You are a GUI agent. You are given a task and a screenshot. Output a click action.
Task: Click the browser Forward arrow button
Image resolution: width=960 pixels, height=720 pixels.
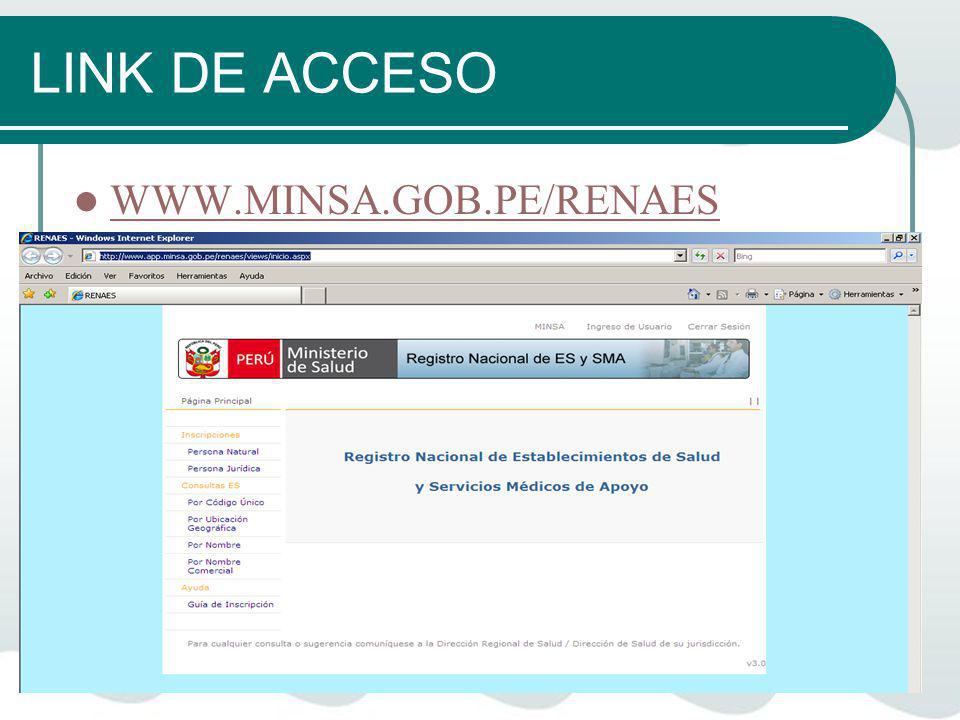53,256
